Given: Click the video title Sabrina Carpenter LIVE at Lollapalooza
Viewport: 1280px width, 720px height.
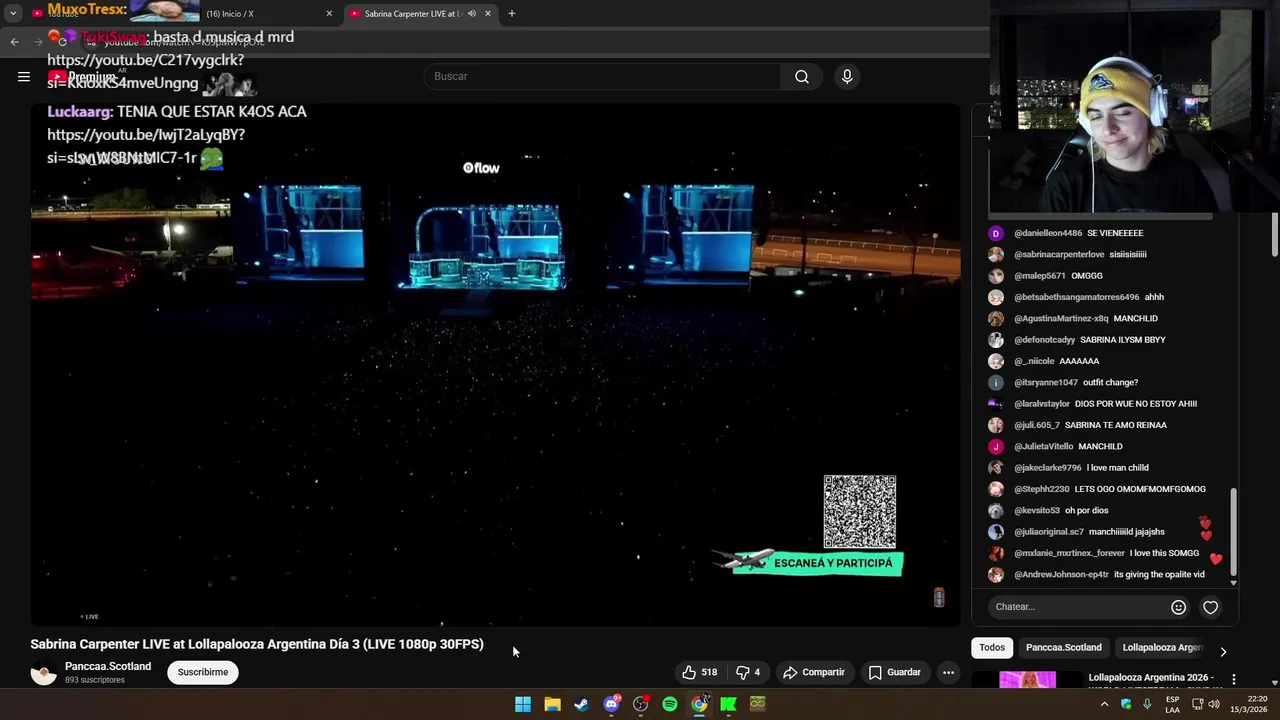Looking at the screenshot, I should point(257,644).
